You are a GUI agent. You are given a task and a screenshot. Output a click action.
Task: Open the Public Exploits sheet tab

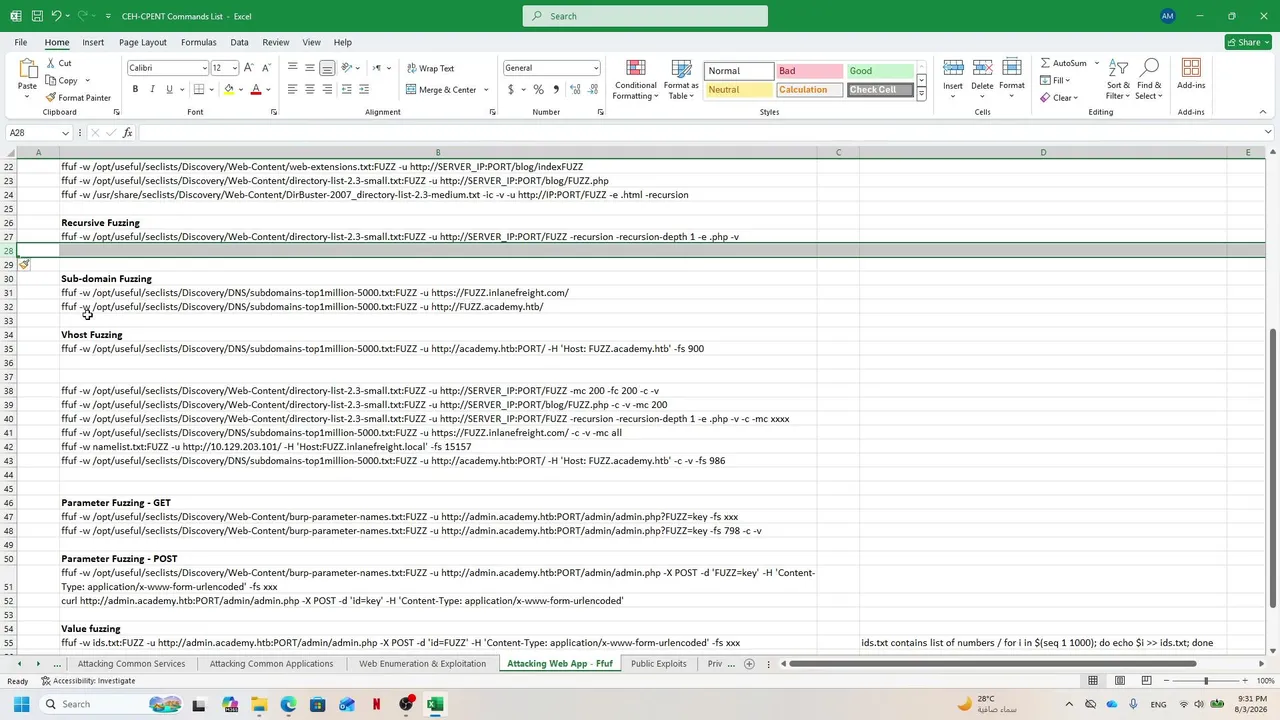658,664
